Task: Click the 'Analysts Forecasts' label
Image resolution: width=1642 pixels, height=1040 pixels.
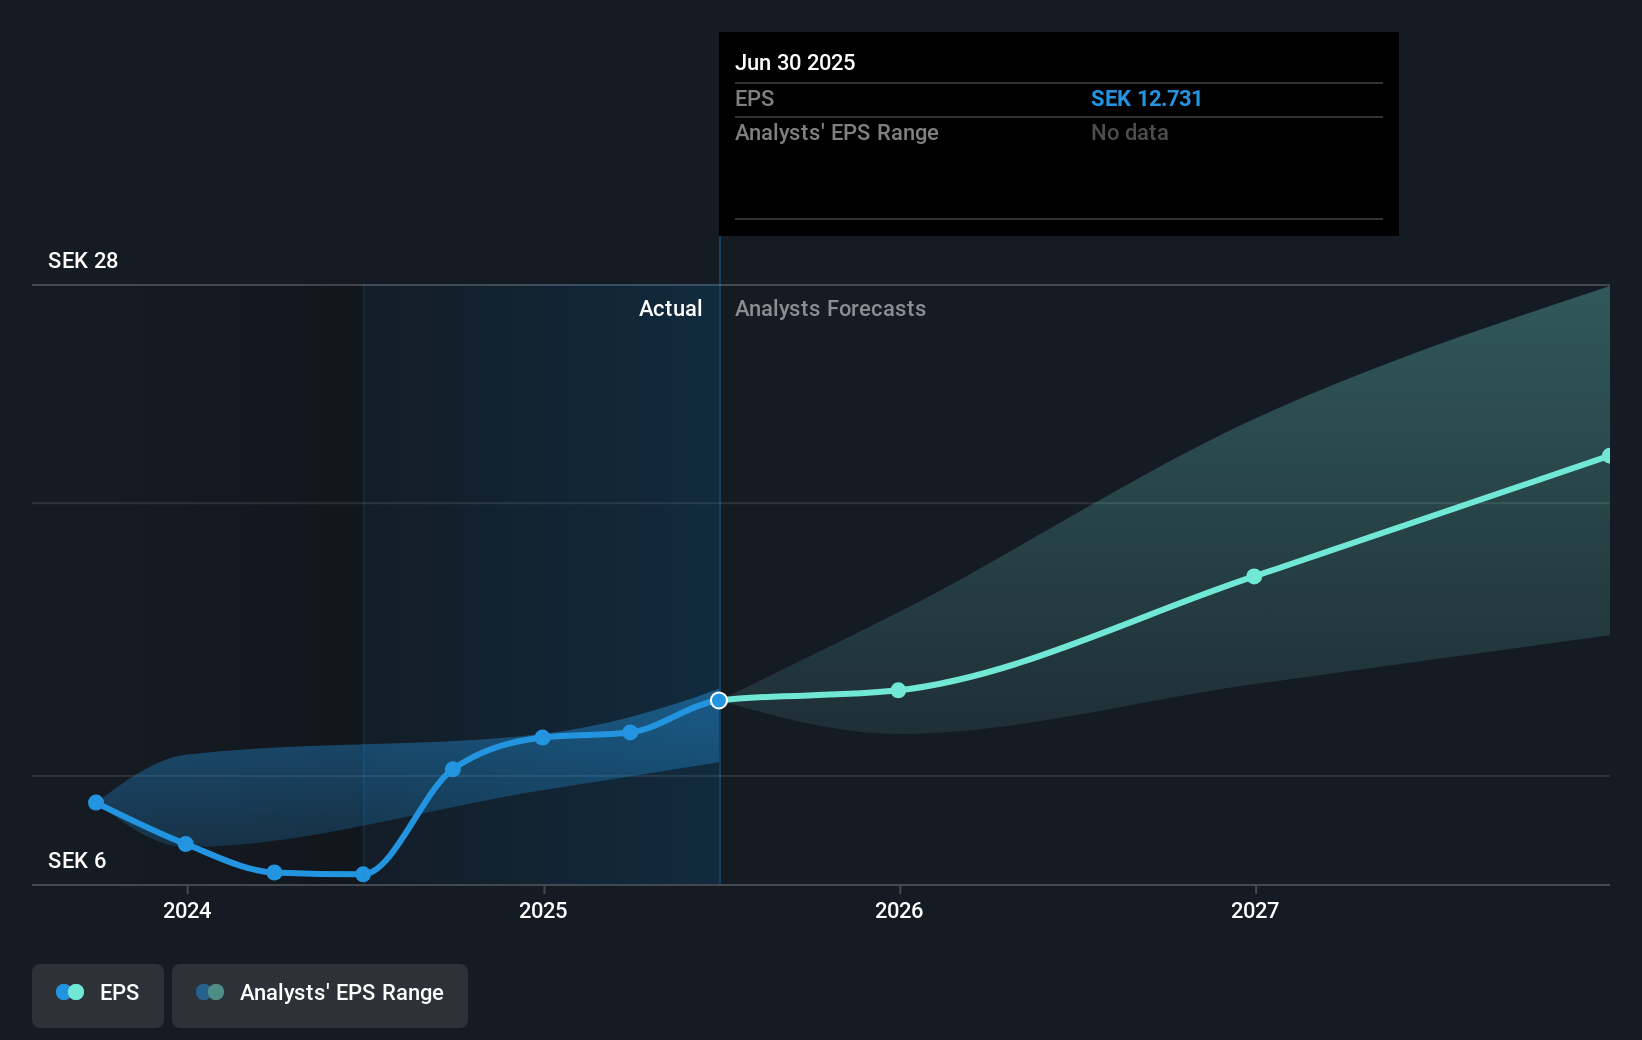Action: (830, 308)
